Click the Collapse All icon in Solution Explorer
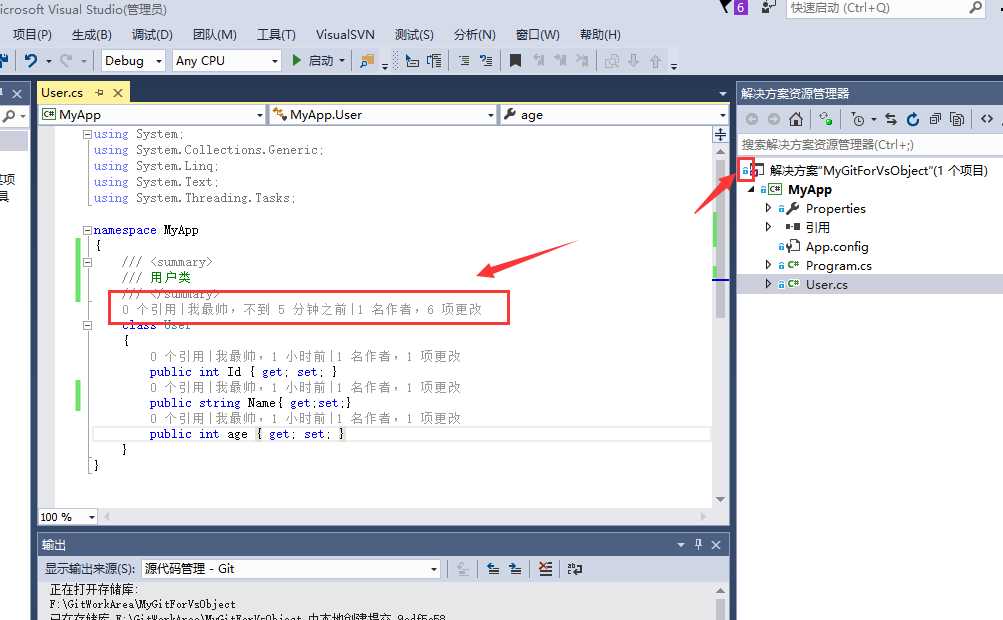This screenshot has width=1003, height=620. point(935,119)
